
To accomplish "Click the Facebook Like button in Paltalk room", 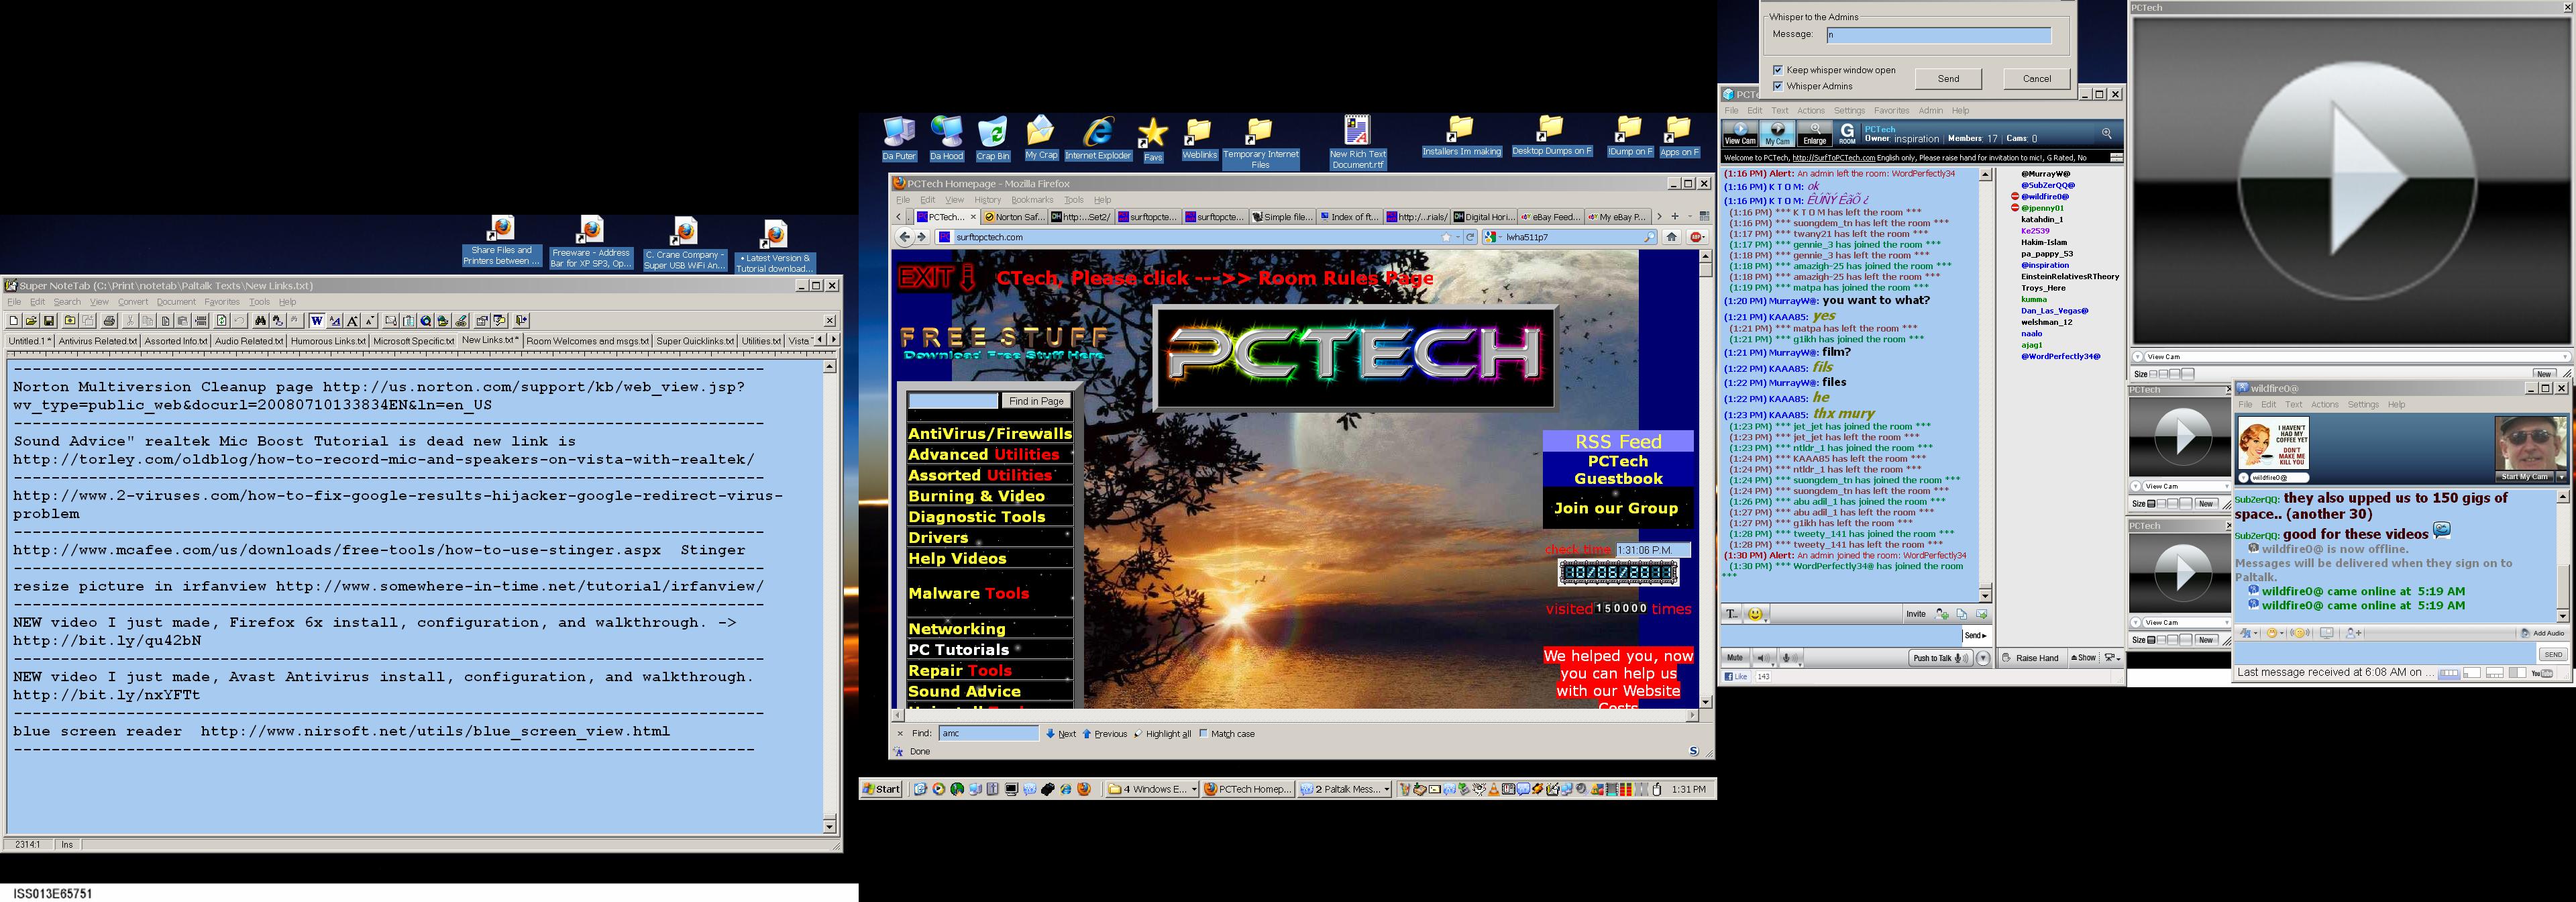I will point(1737,677).
